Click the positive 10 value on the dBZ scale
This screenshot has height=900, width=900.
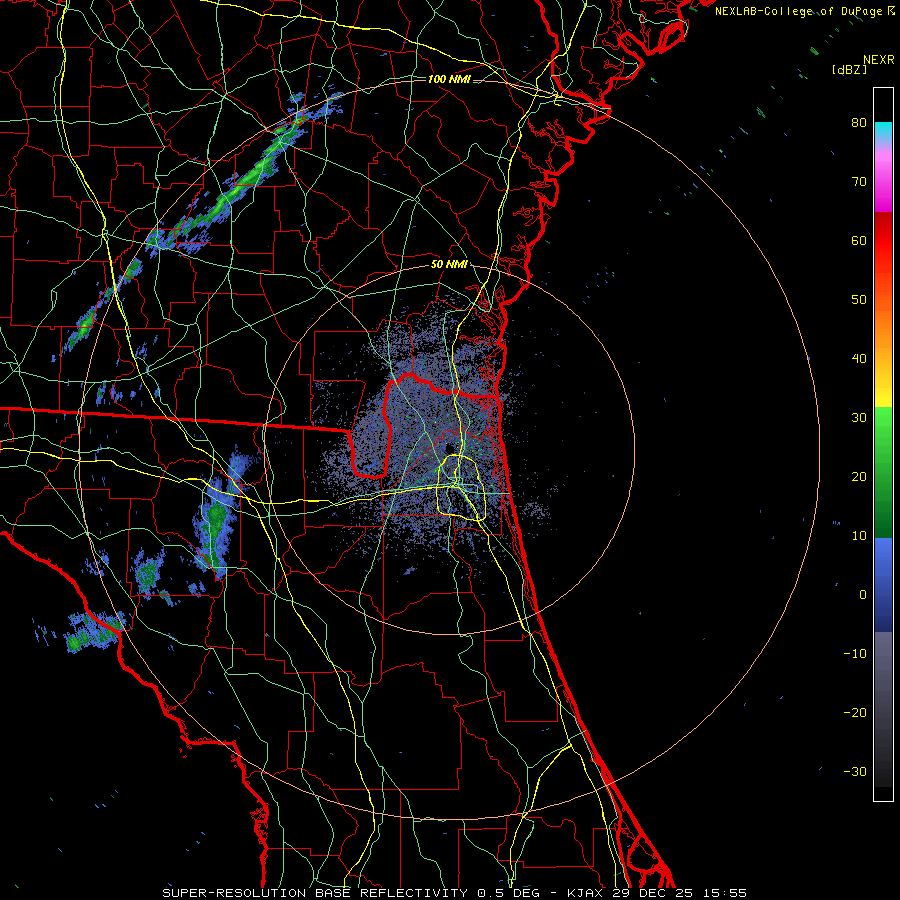coord(859,536)
